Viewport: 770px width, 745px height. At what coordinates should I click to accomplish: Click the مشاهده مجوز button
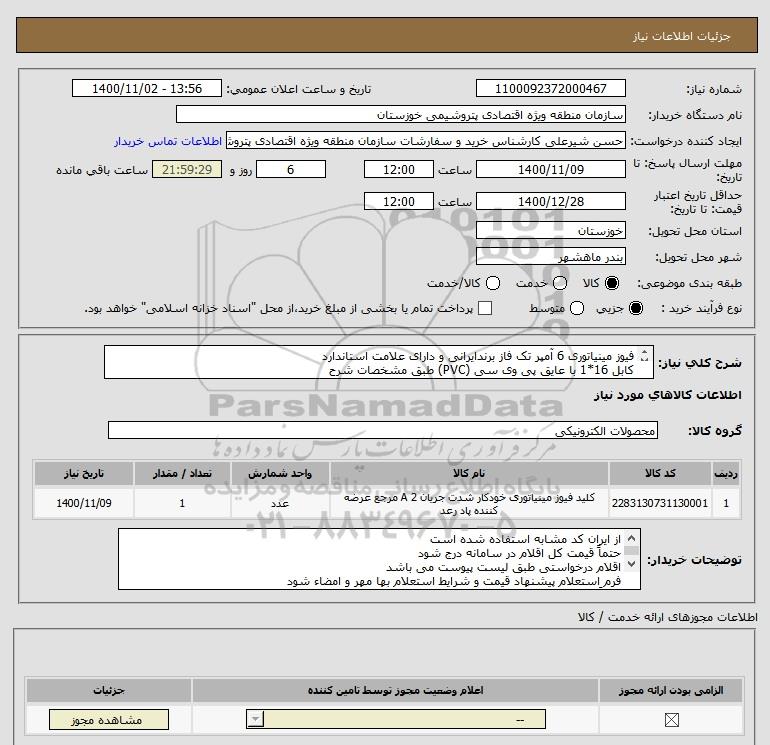tap(109, 720)
